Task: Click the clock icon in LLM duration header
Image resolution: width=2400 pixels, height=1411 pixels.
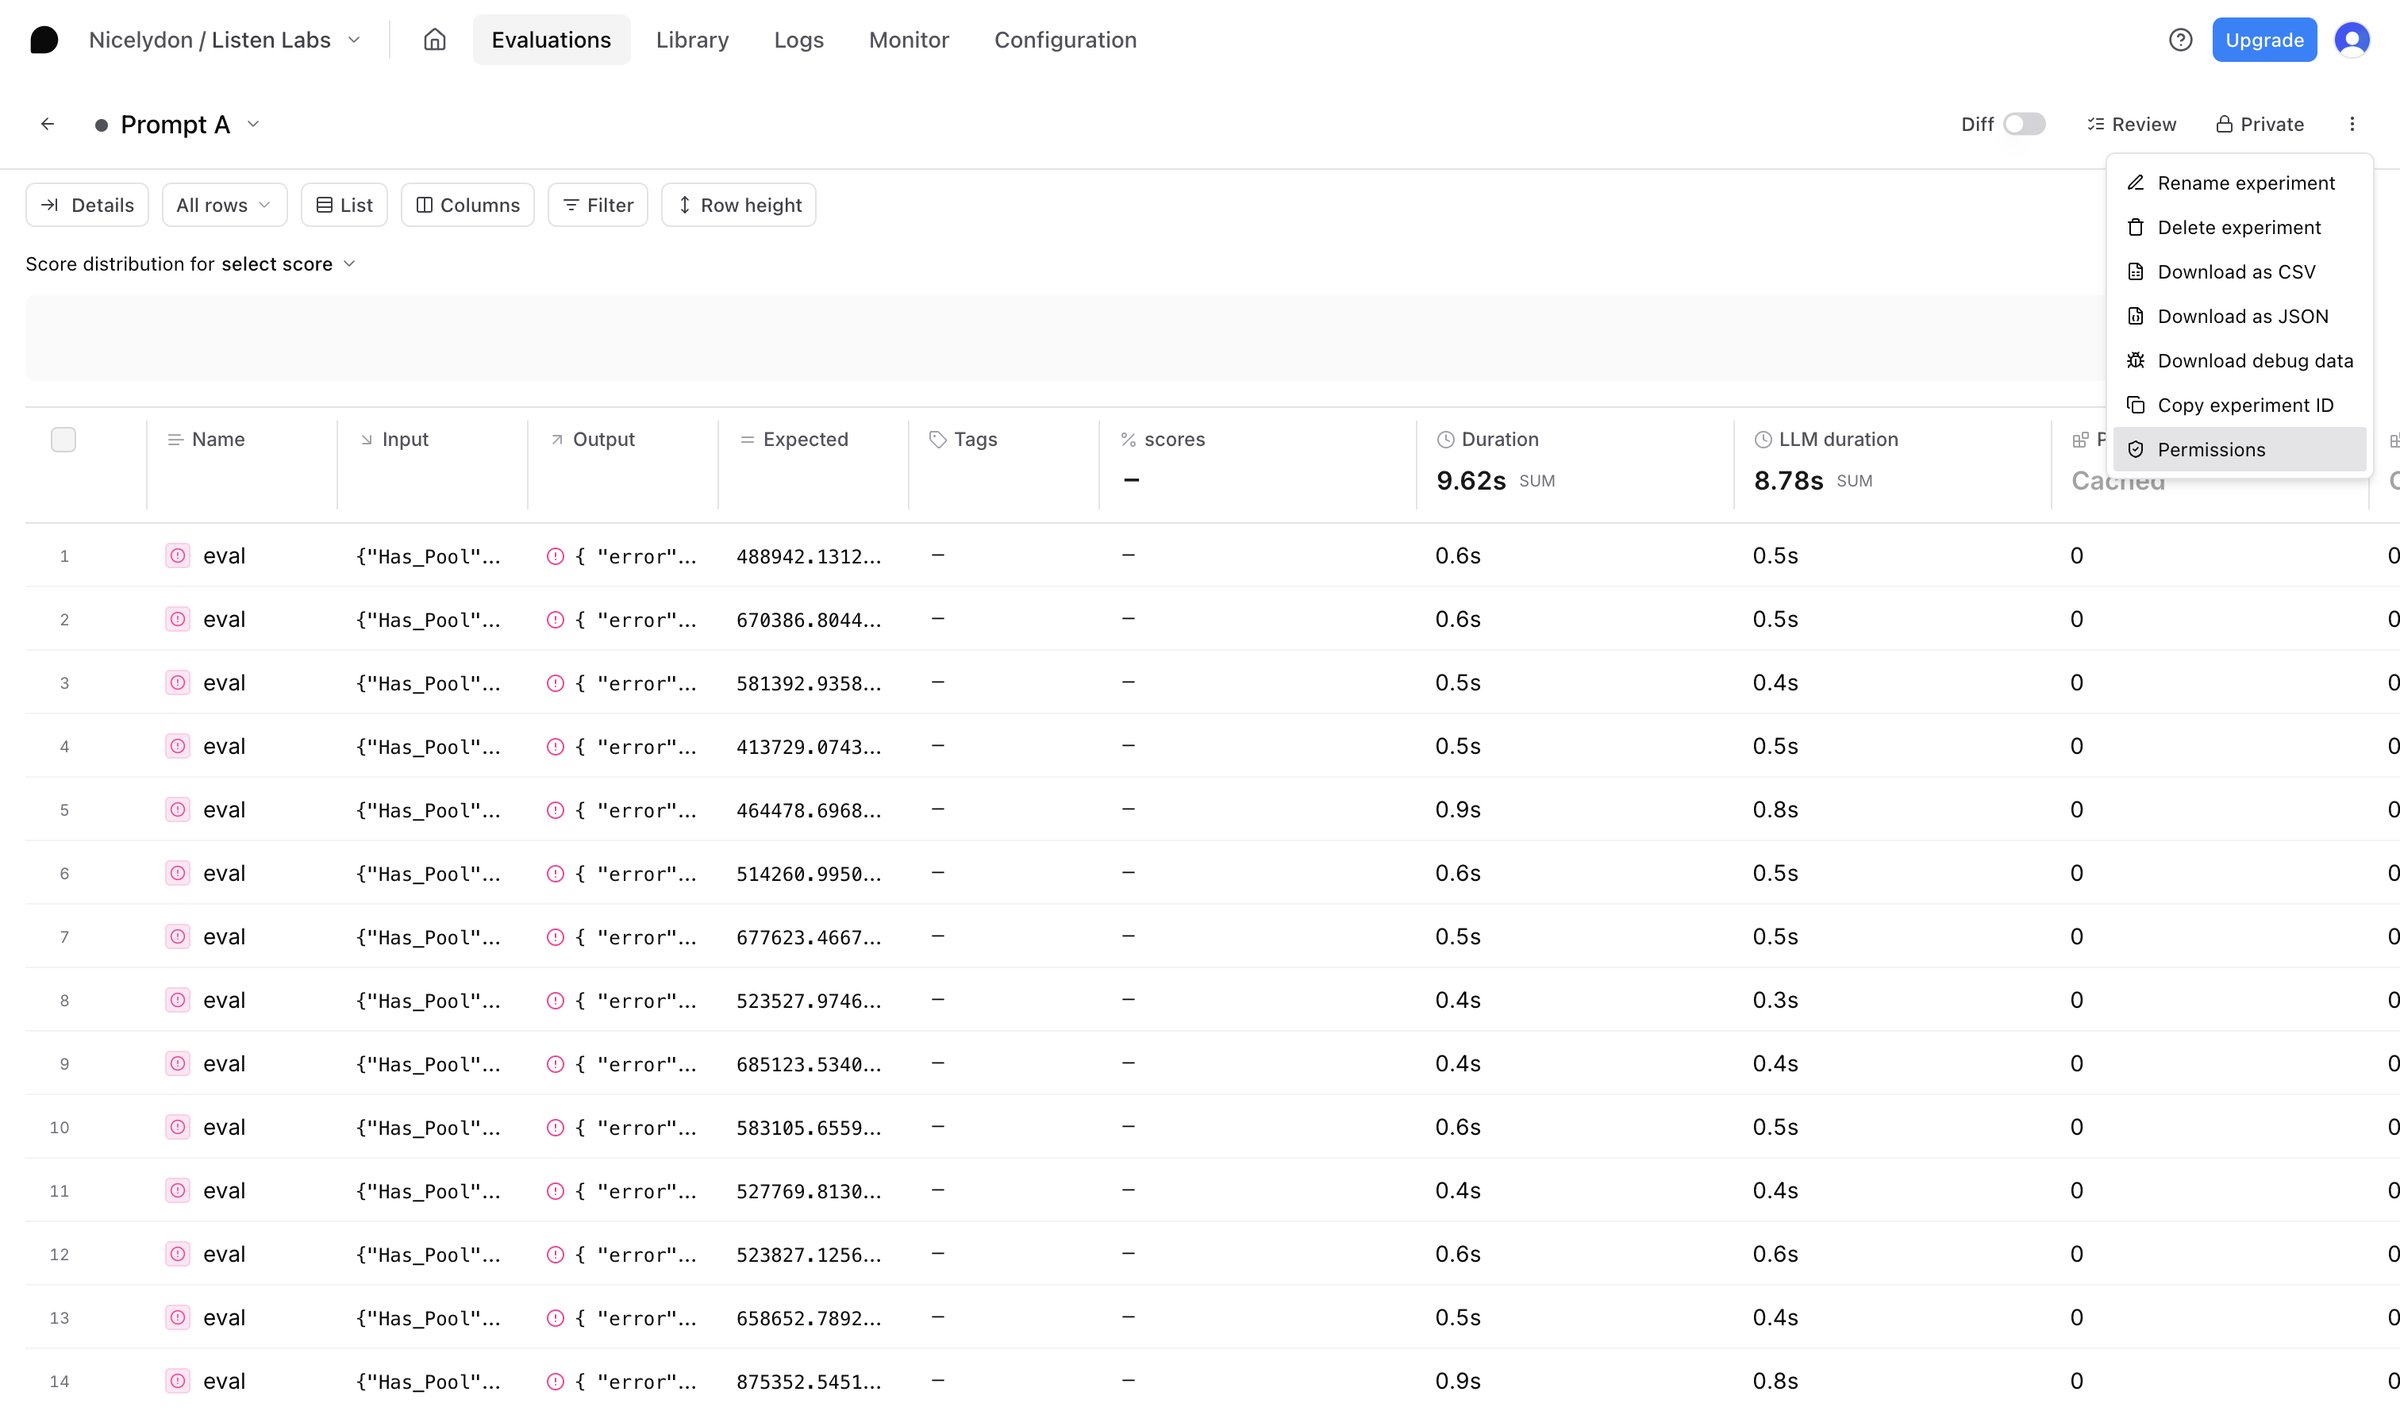Action: coord(1763,439)
